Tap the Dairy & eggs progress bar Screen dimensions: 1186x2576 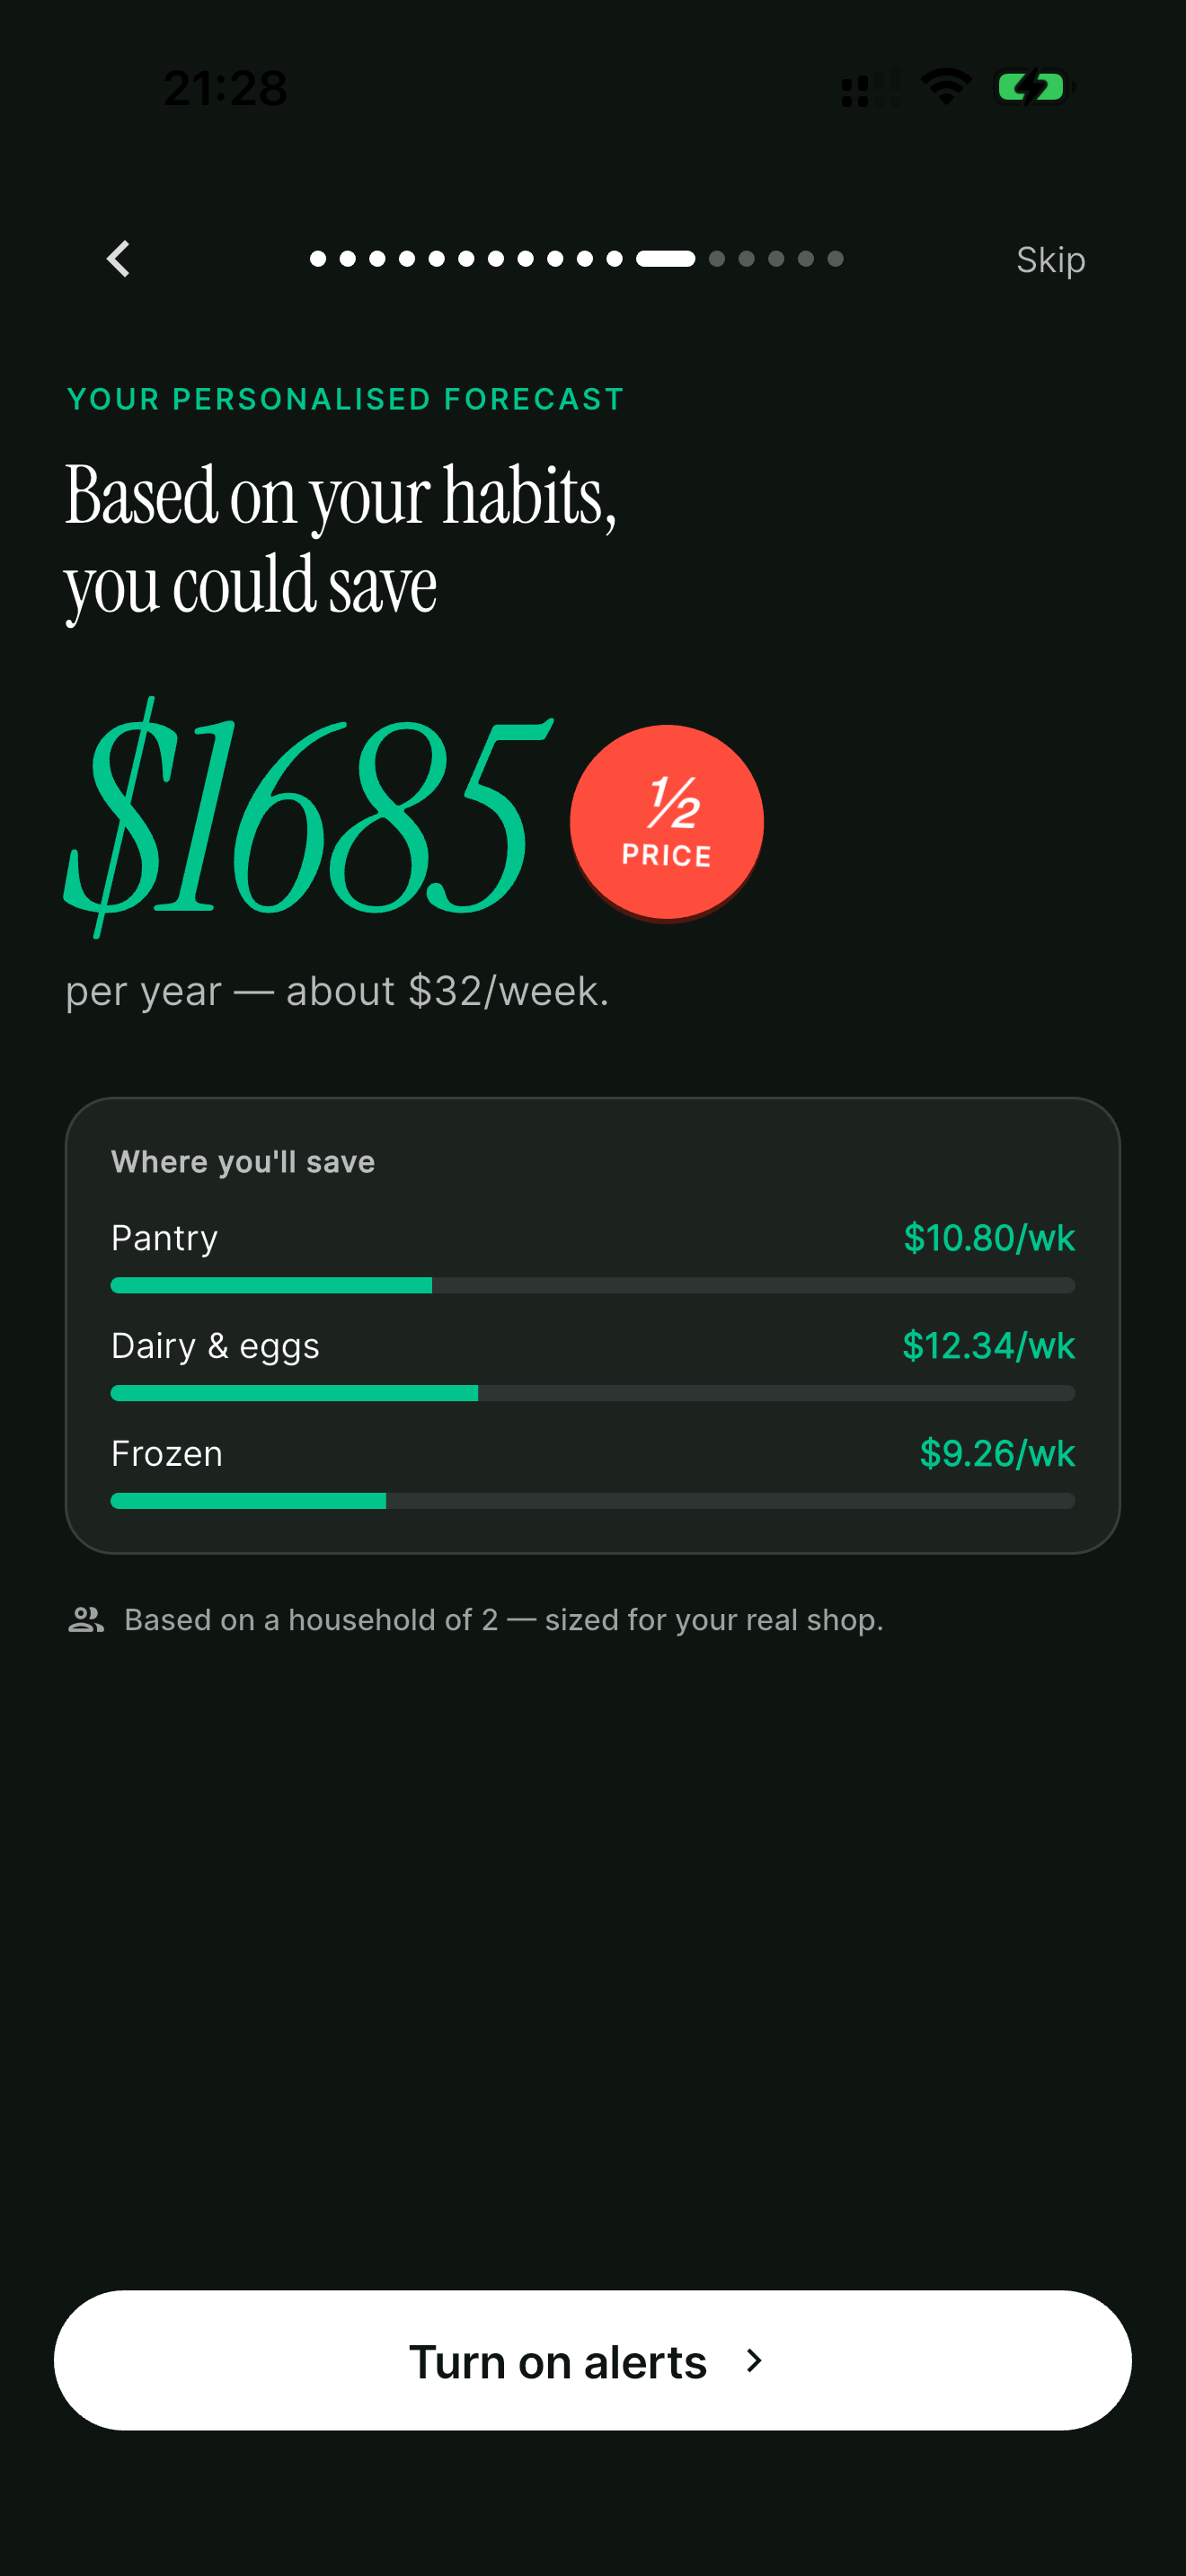[x=592, y=1393]
